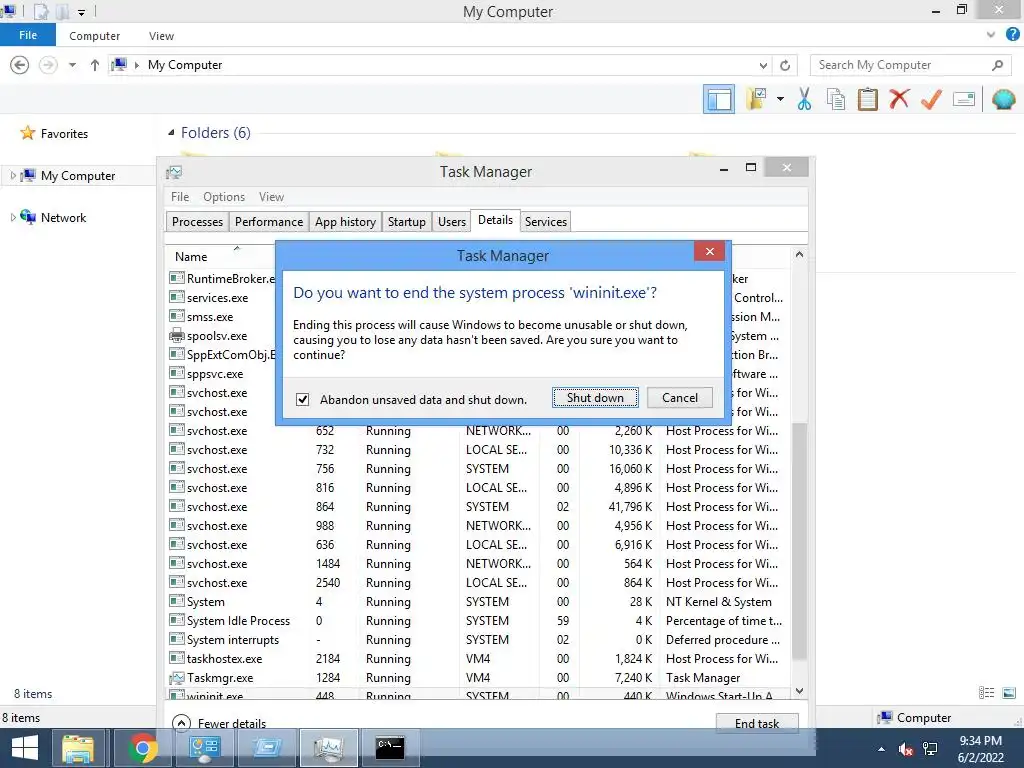Viewport: 1024px width, 768px height.
Task: Click the Properties card icon in toolbar
Action: point(964,99)
